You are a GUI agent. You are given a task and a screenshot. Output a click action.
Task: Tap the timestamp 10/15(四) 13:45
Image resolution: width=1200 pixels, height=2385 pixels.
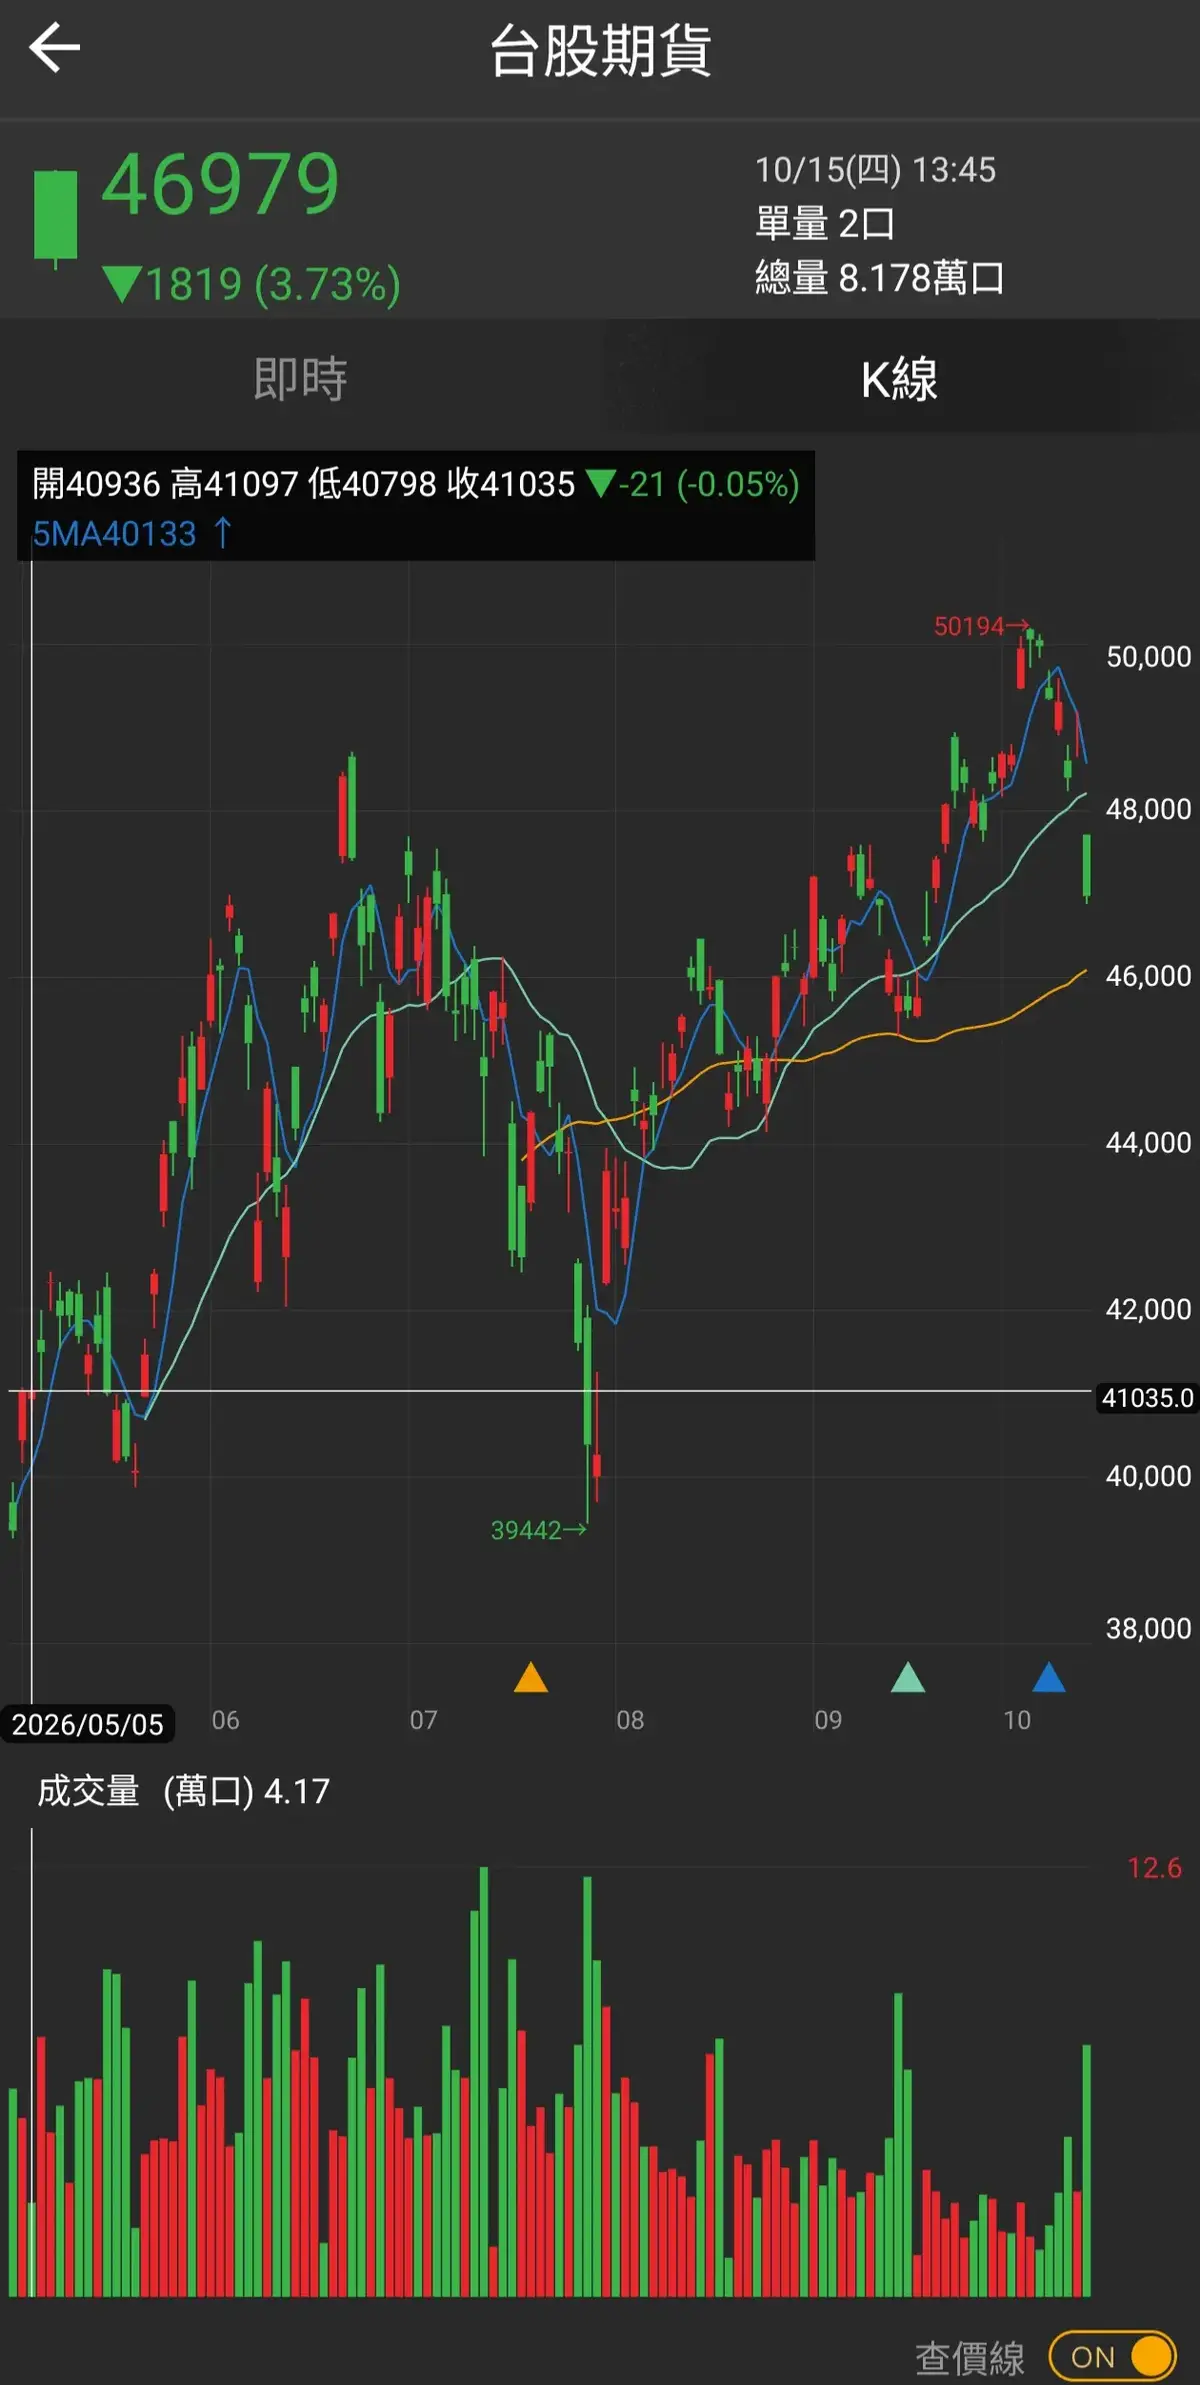tap(875, 170)
